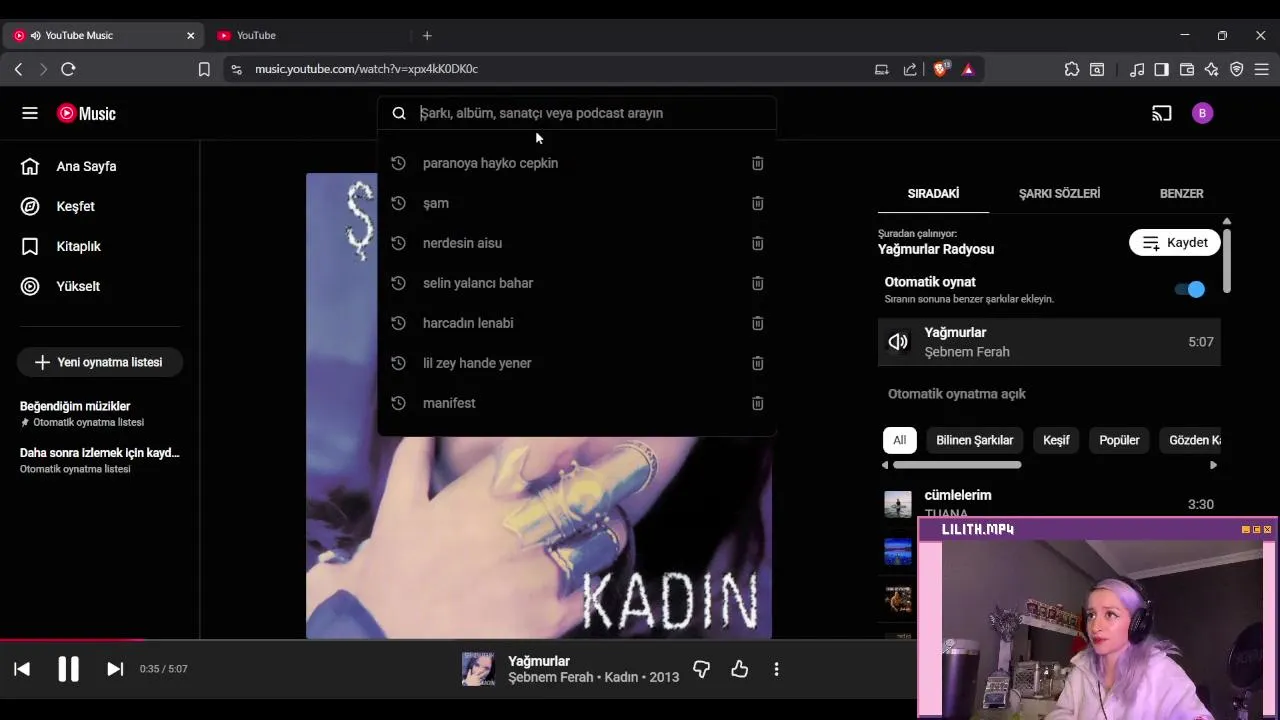Select Bilinen Şarkılar filter chip
Viewport: 1280px width, 720px height.
click(x=975, y=440)
